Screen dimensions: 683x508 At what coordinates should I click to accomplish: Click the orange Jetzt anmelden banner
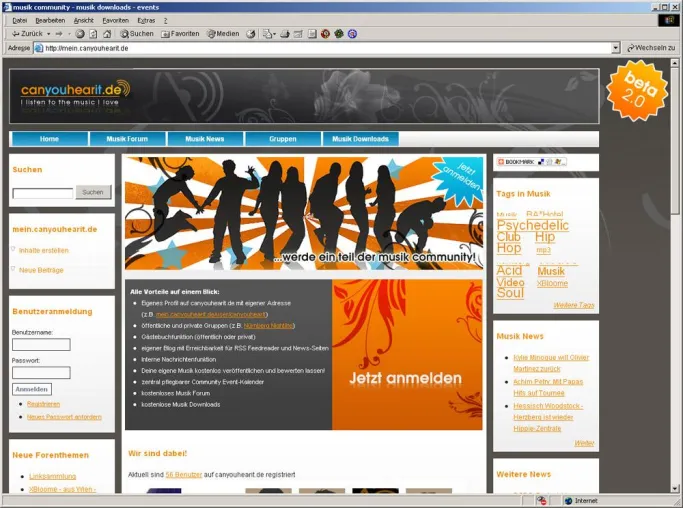[x=407, y=355]
